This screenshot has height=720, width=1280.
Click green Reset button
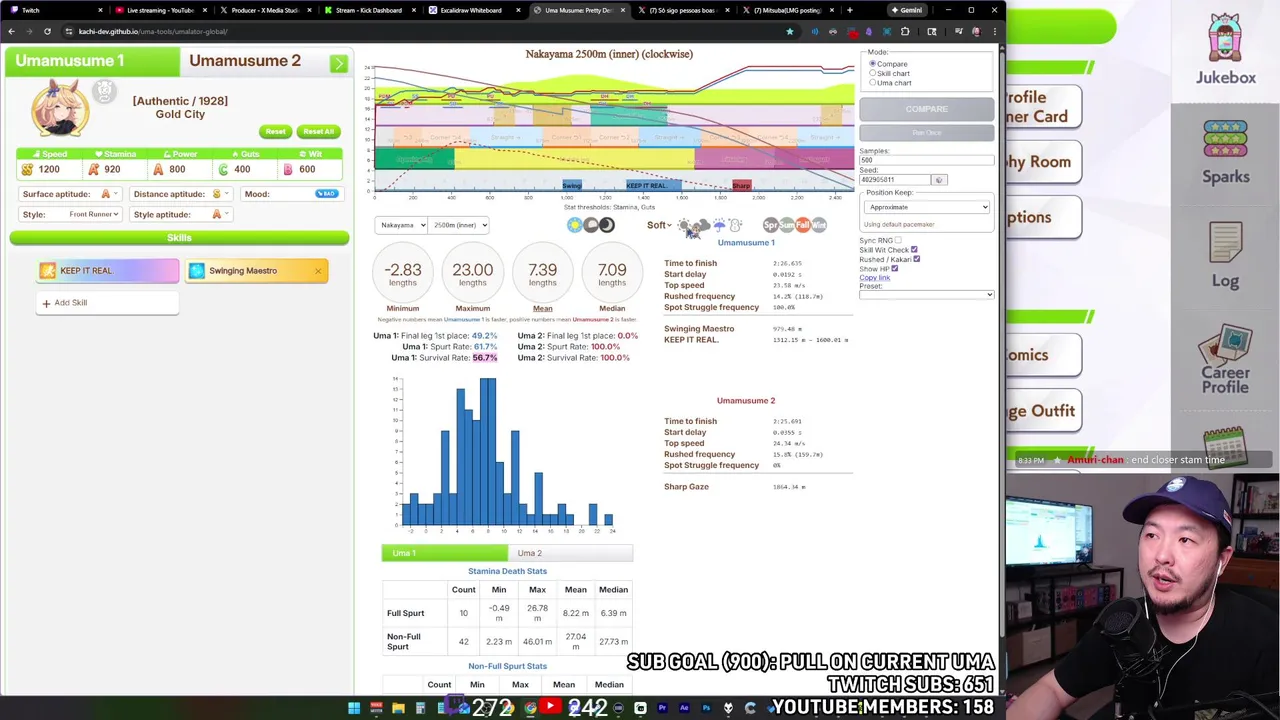coord(275,131)
